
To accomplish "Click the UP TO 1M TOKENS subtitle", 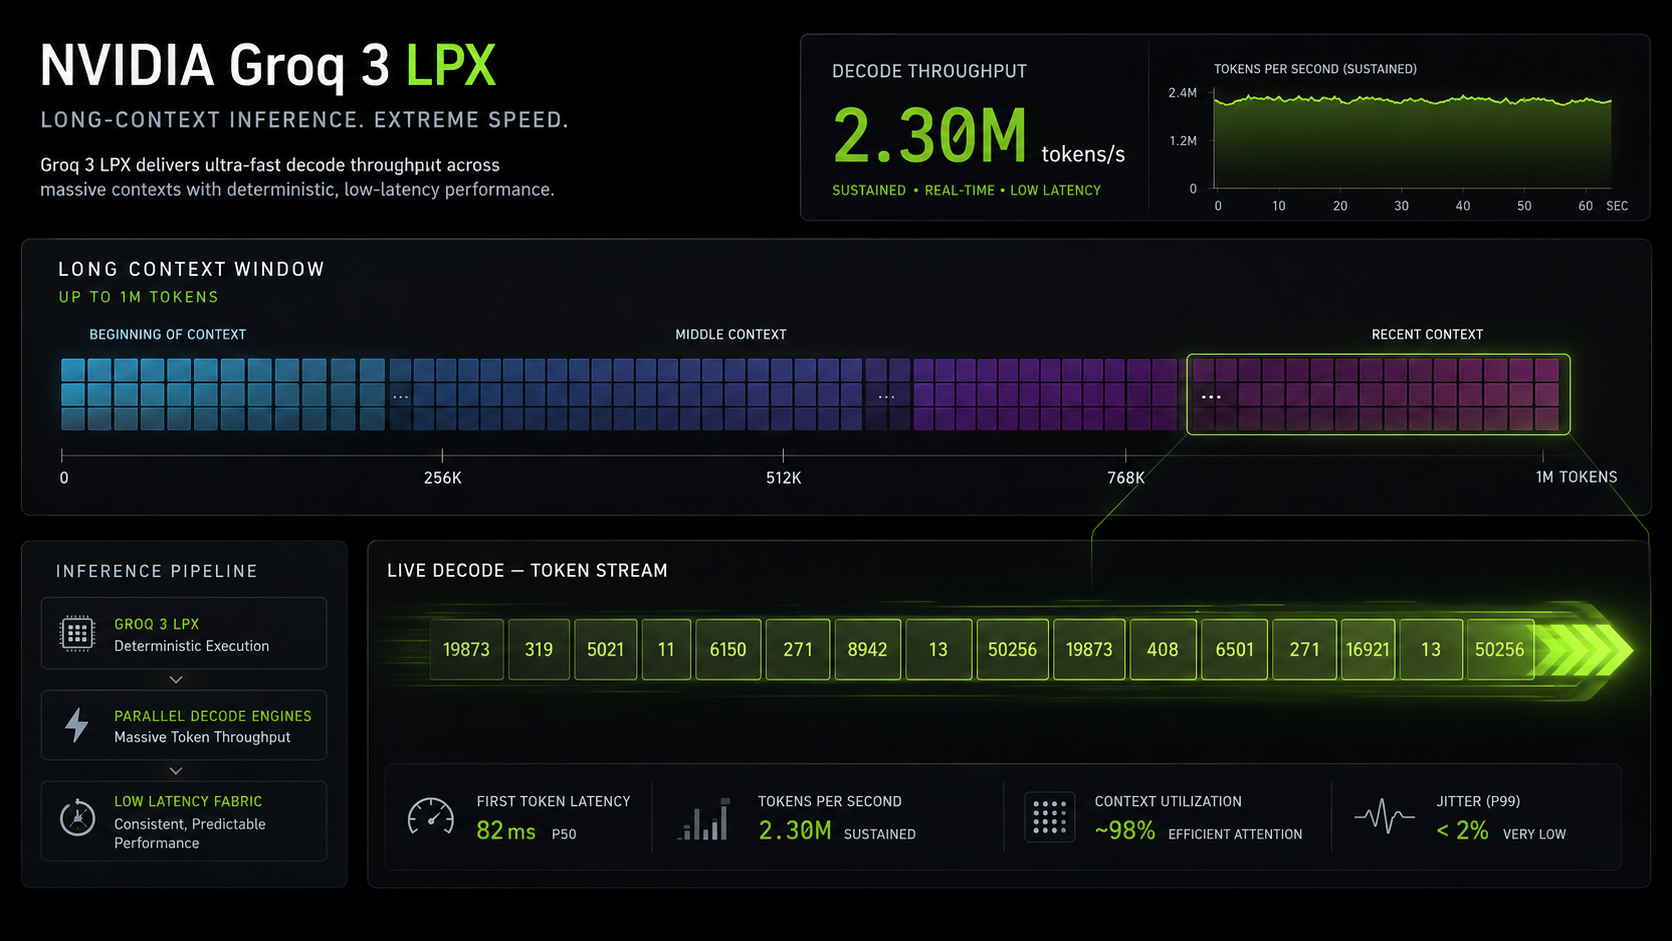I will point(138,297).
